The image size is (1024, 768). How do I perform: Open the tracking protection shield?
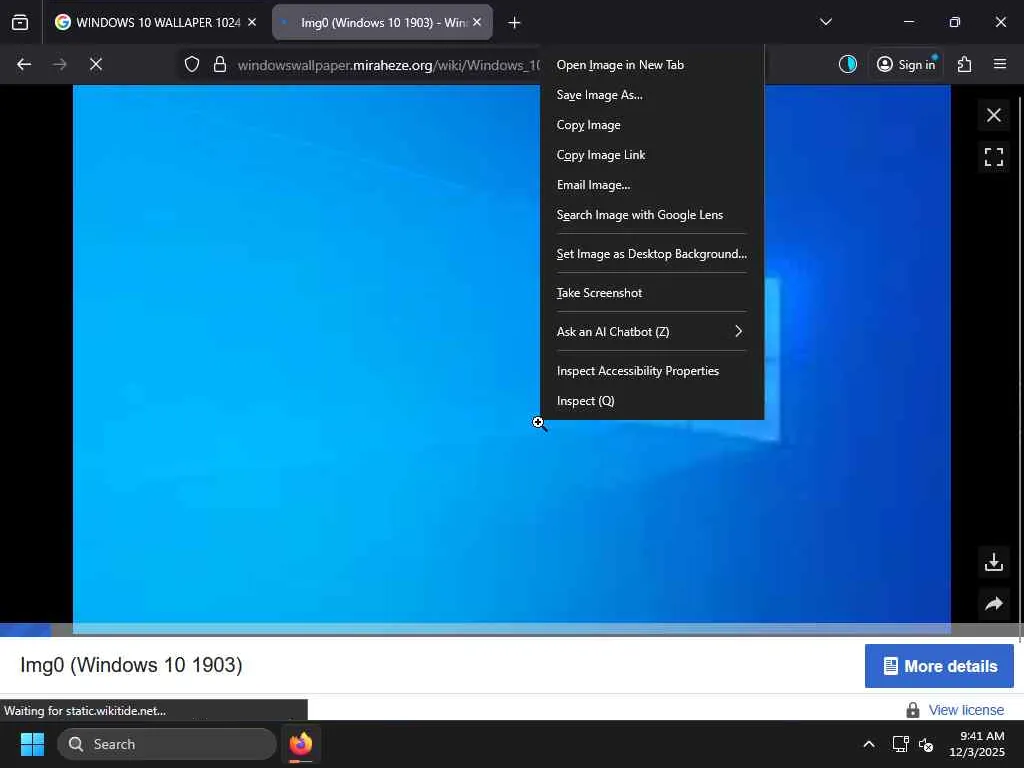tap(191, 64)
